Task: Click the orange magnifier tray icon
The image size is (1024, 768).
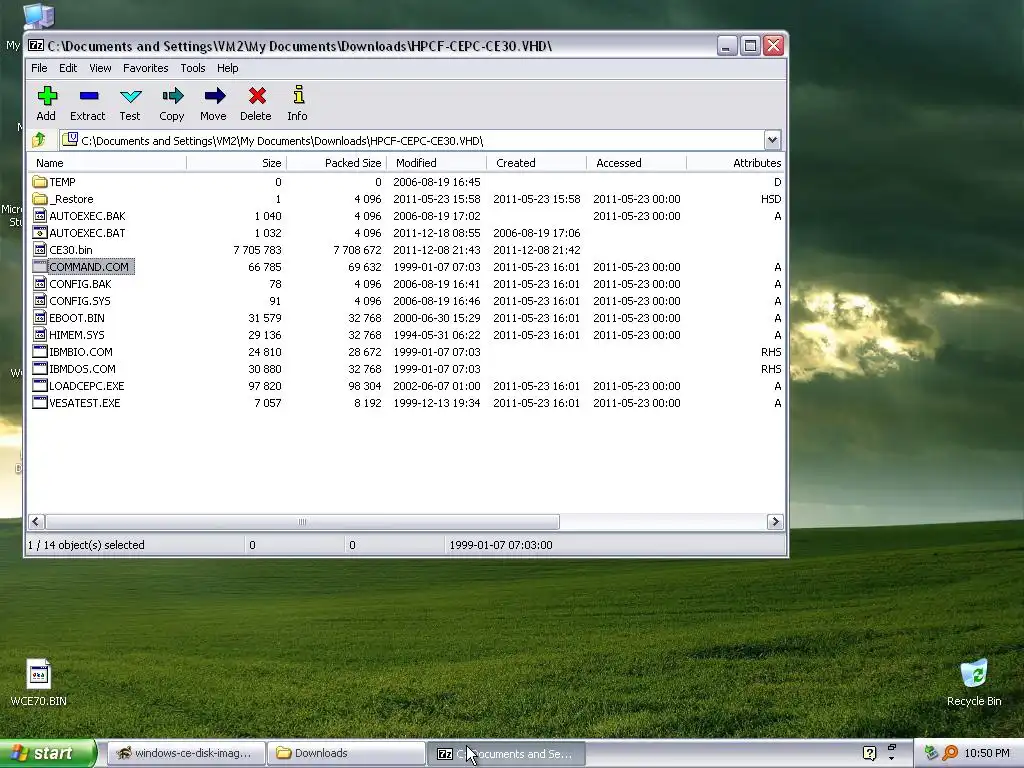Action: [950, 753]
